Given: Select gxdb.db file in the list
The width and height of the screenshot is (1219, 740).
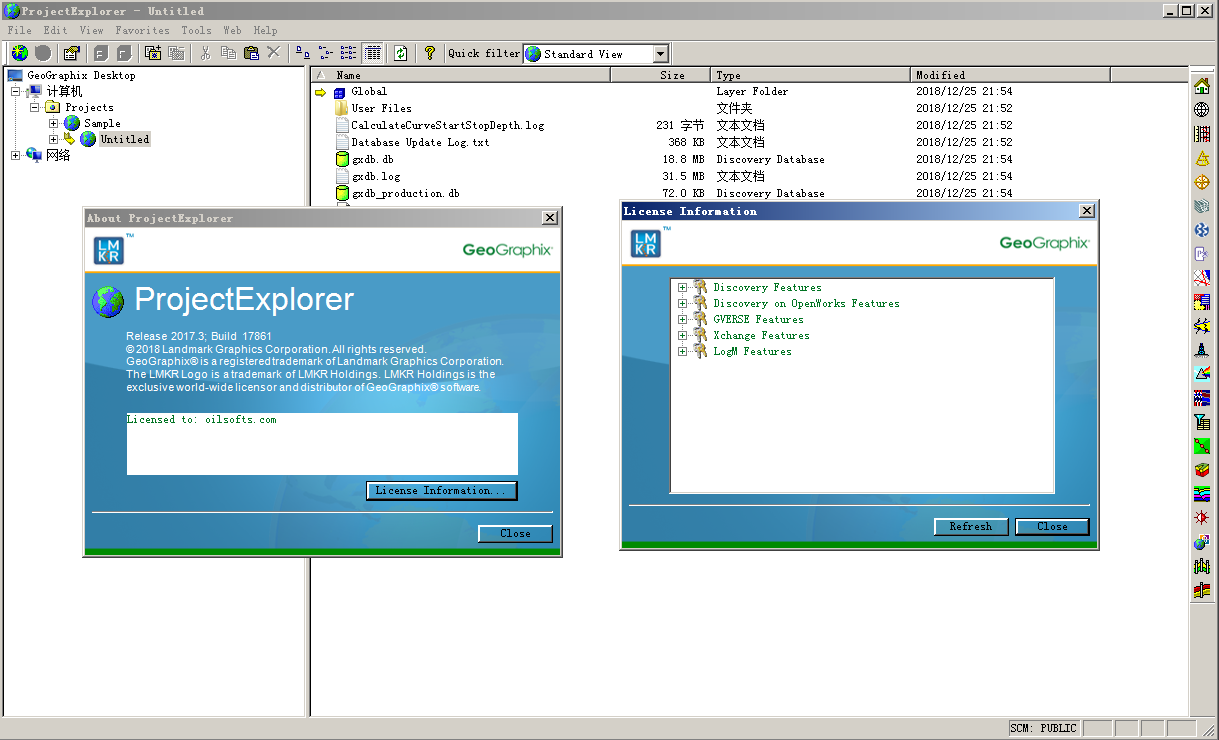Looking at the screenshot, I should pyautogui.click(x=372, y=159).
